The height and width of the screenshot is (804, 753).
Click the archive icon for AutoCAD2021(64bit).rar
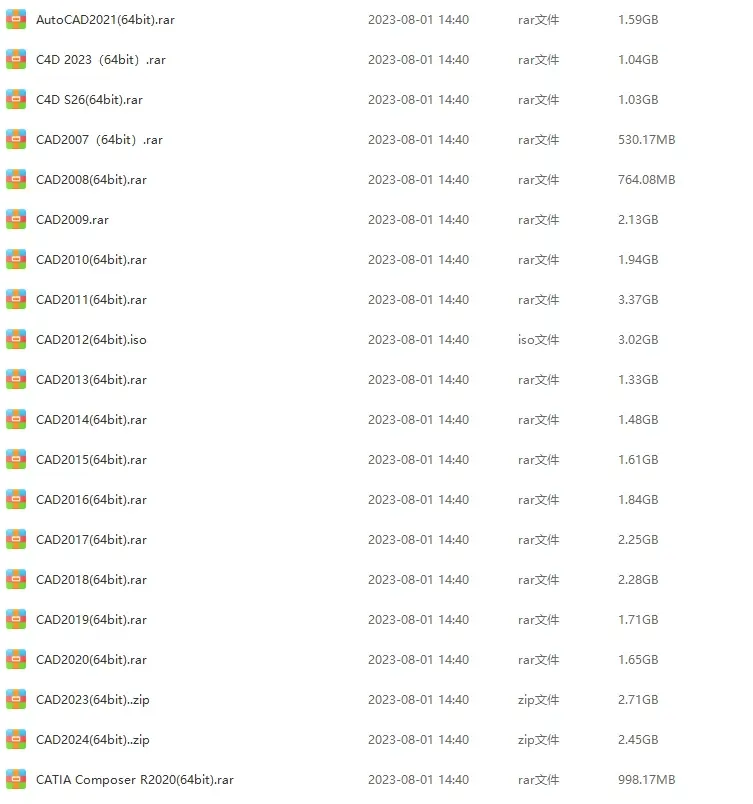click(x=16, y=19)
